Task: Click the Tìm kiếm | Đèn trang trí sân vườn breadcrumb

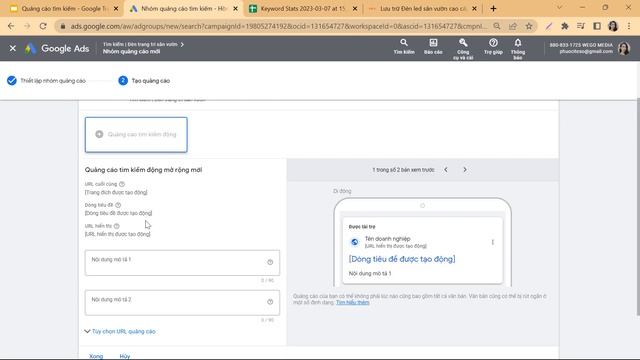Action: pyautogui.click(x=140, y=44)
